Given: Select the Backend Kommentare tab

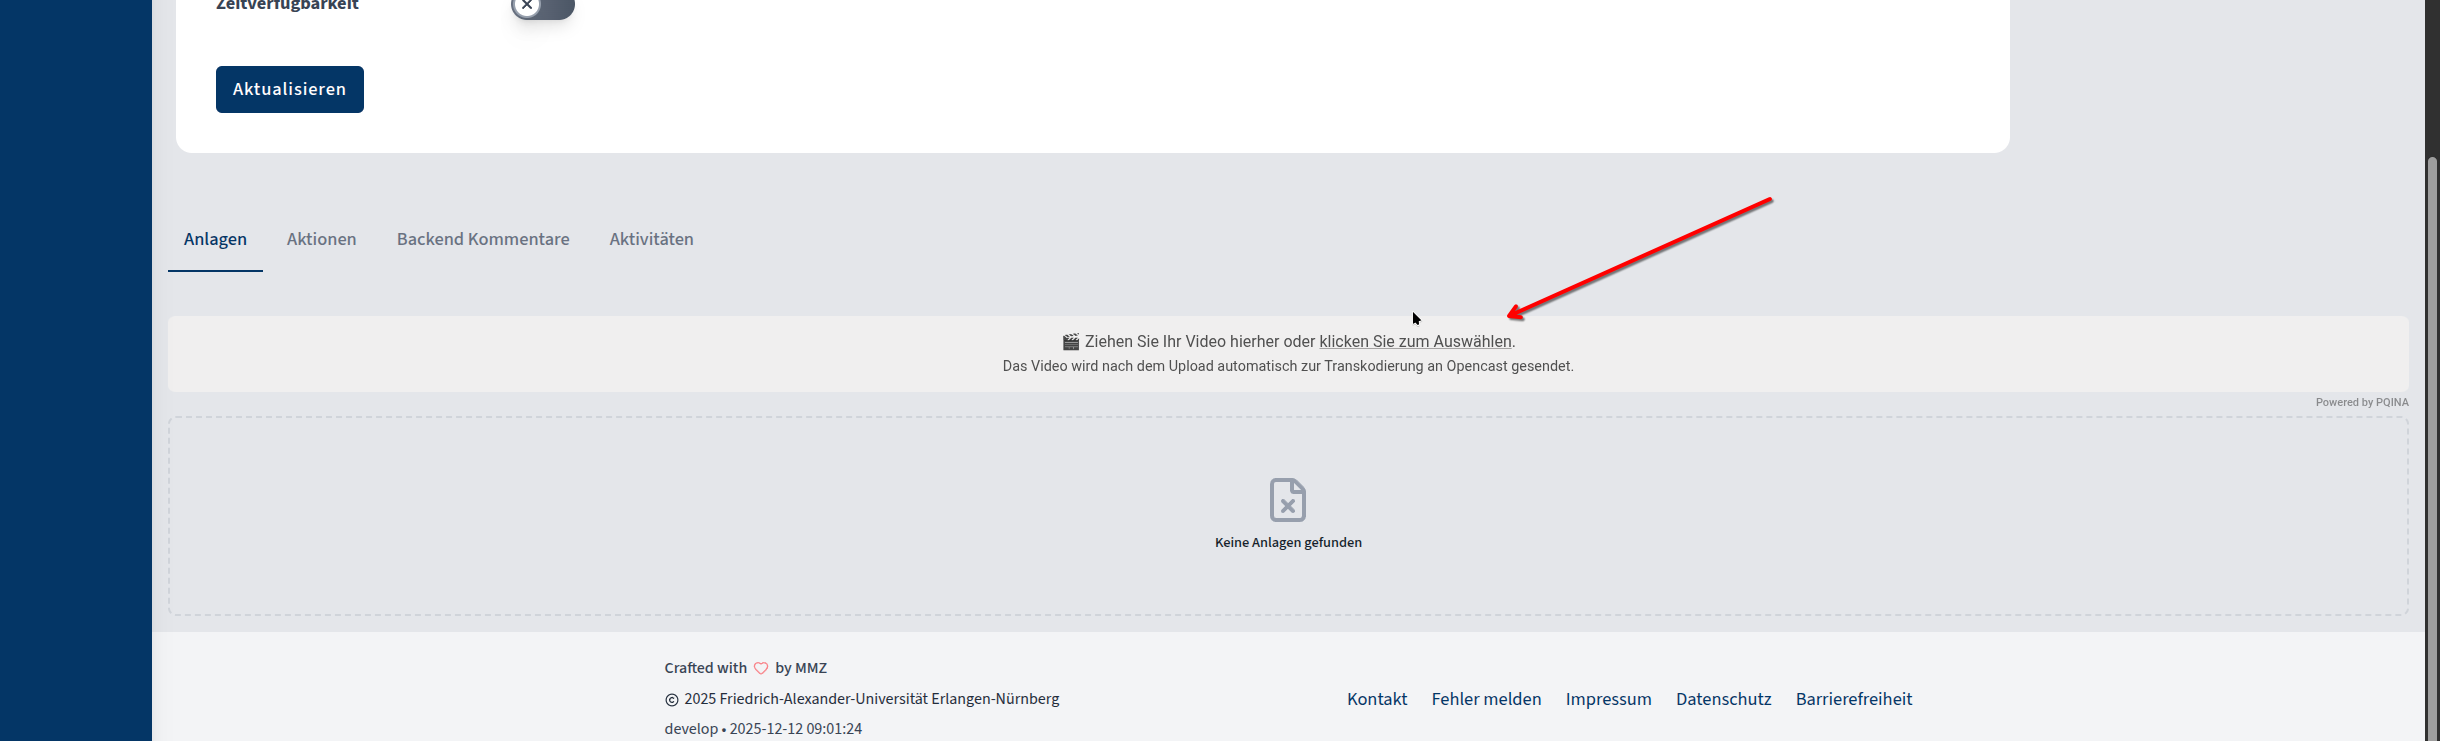Looking at the screenshot, I should click(x=483, y=239).
